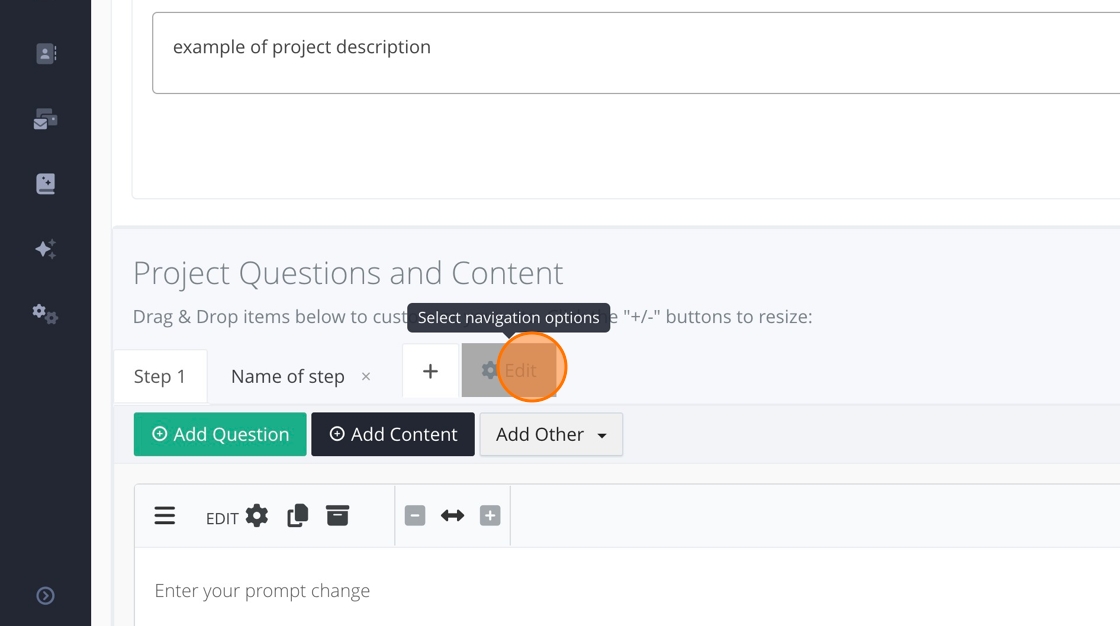The image size is (1120, 626).
Task: Click the green Add Question button
Action: click(220, 435)
